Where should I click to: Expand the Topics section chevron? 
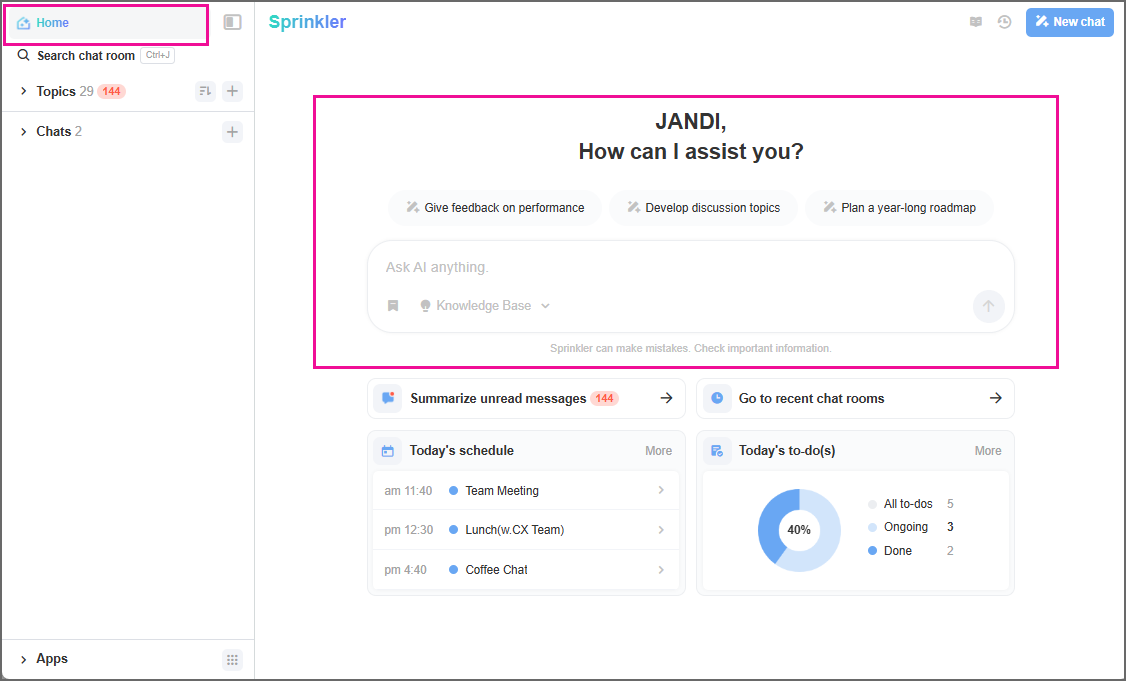click(x=24, y=91)
